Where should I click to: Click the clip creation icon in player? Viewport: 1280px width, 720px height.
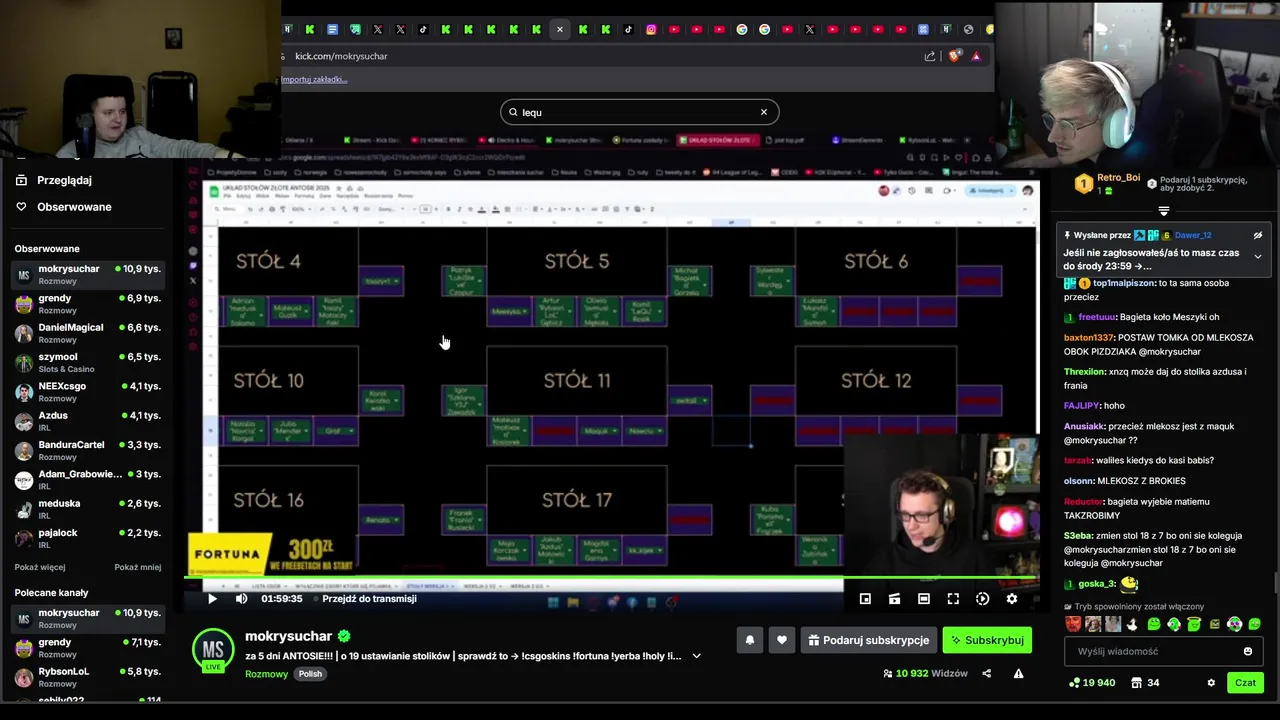click(894, 598)
